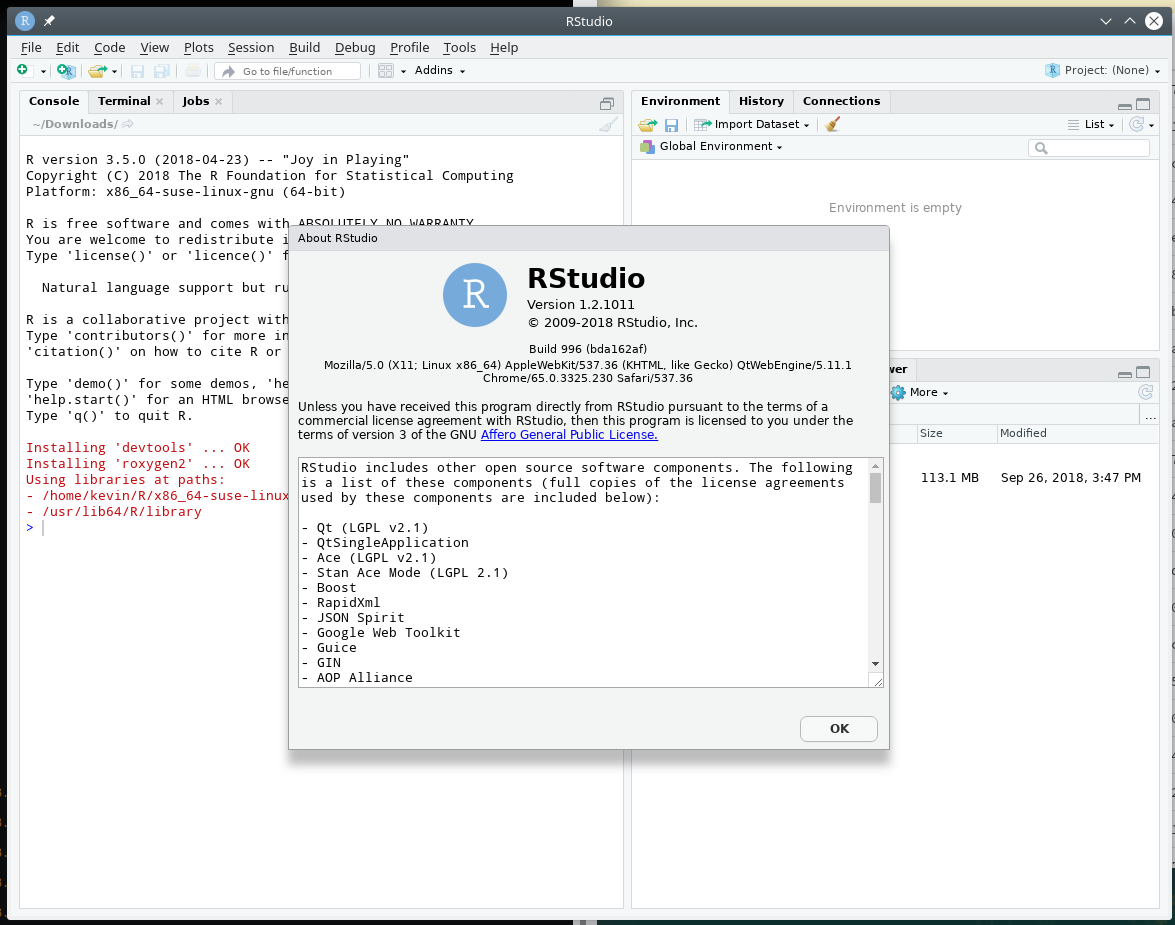Click the clear console broom icon

coord(608,124)
